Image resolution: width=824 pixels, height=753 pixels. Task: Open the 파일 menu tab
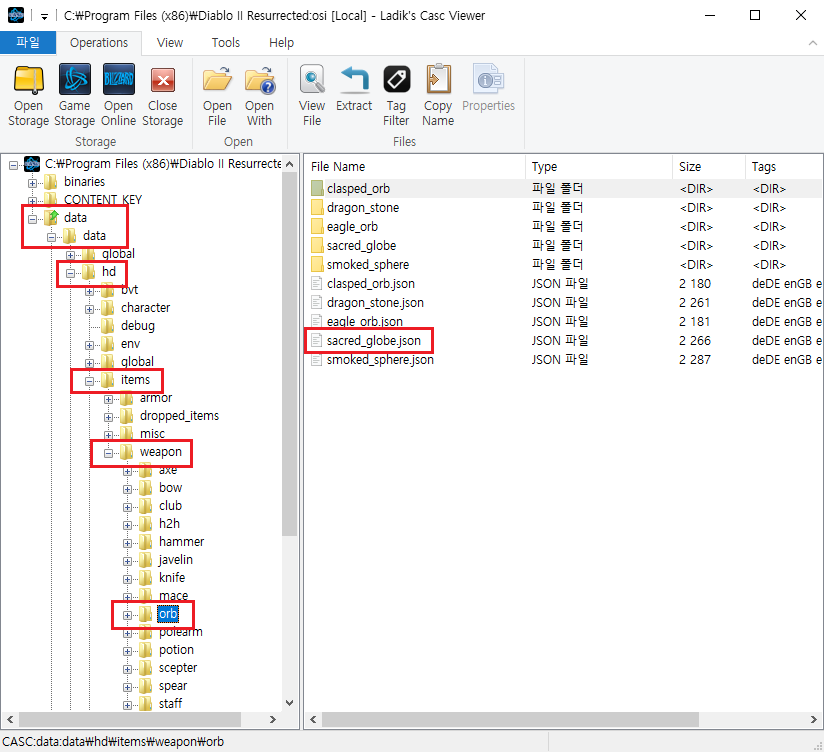(28, 43)
